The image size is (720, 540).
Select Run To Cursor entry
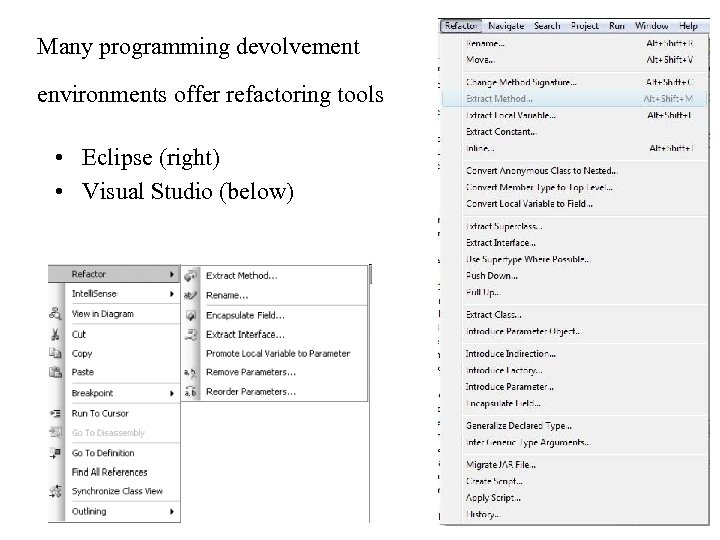[114, 413]
